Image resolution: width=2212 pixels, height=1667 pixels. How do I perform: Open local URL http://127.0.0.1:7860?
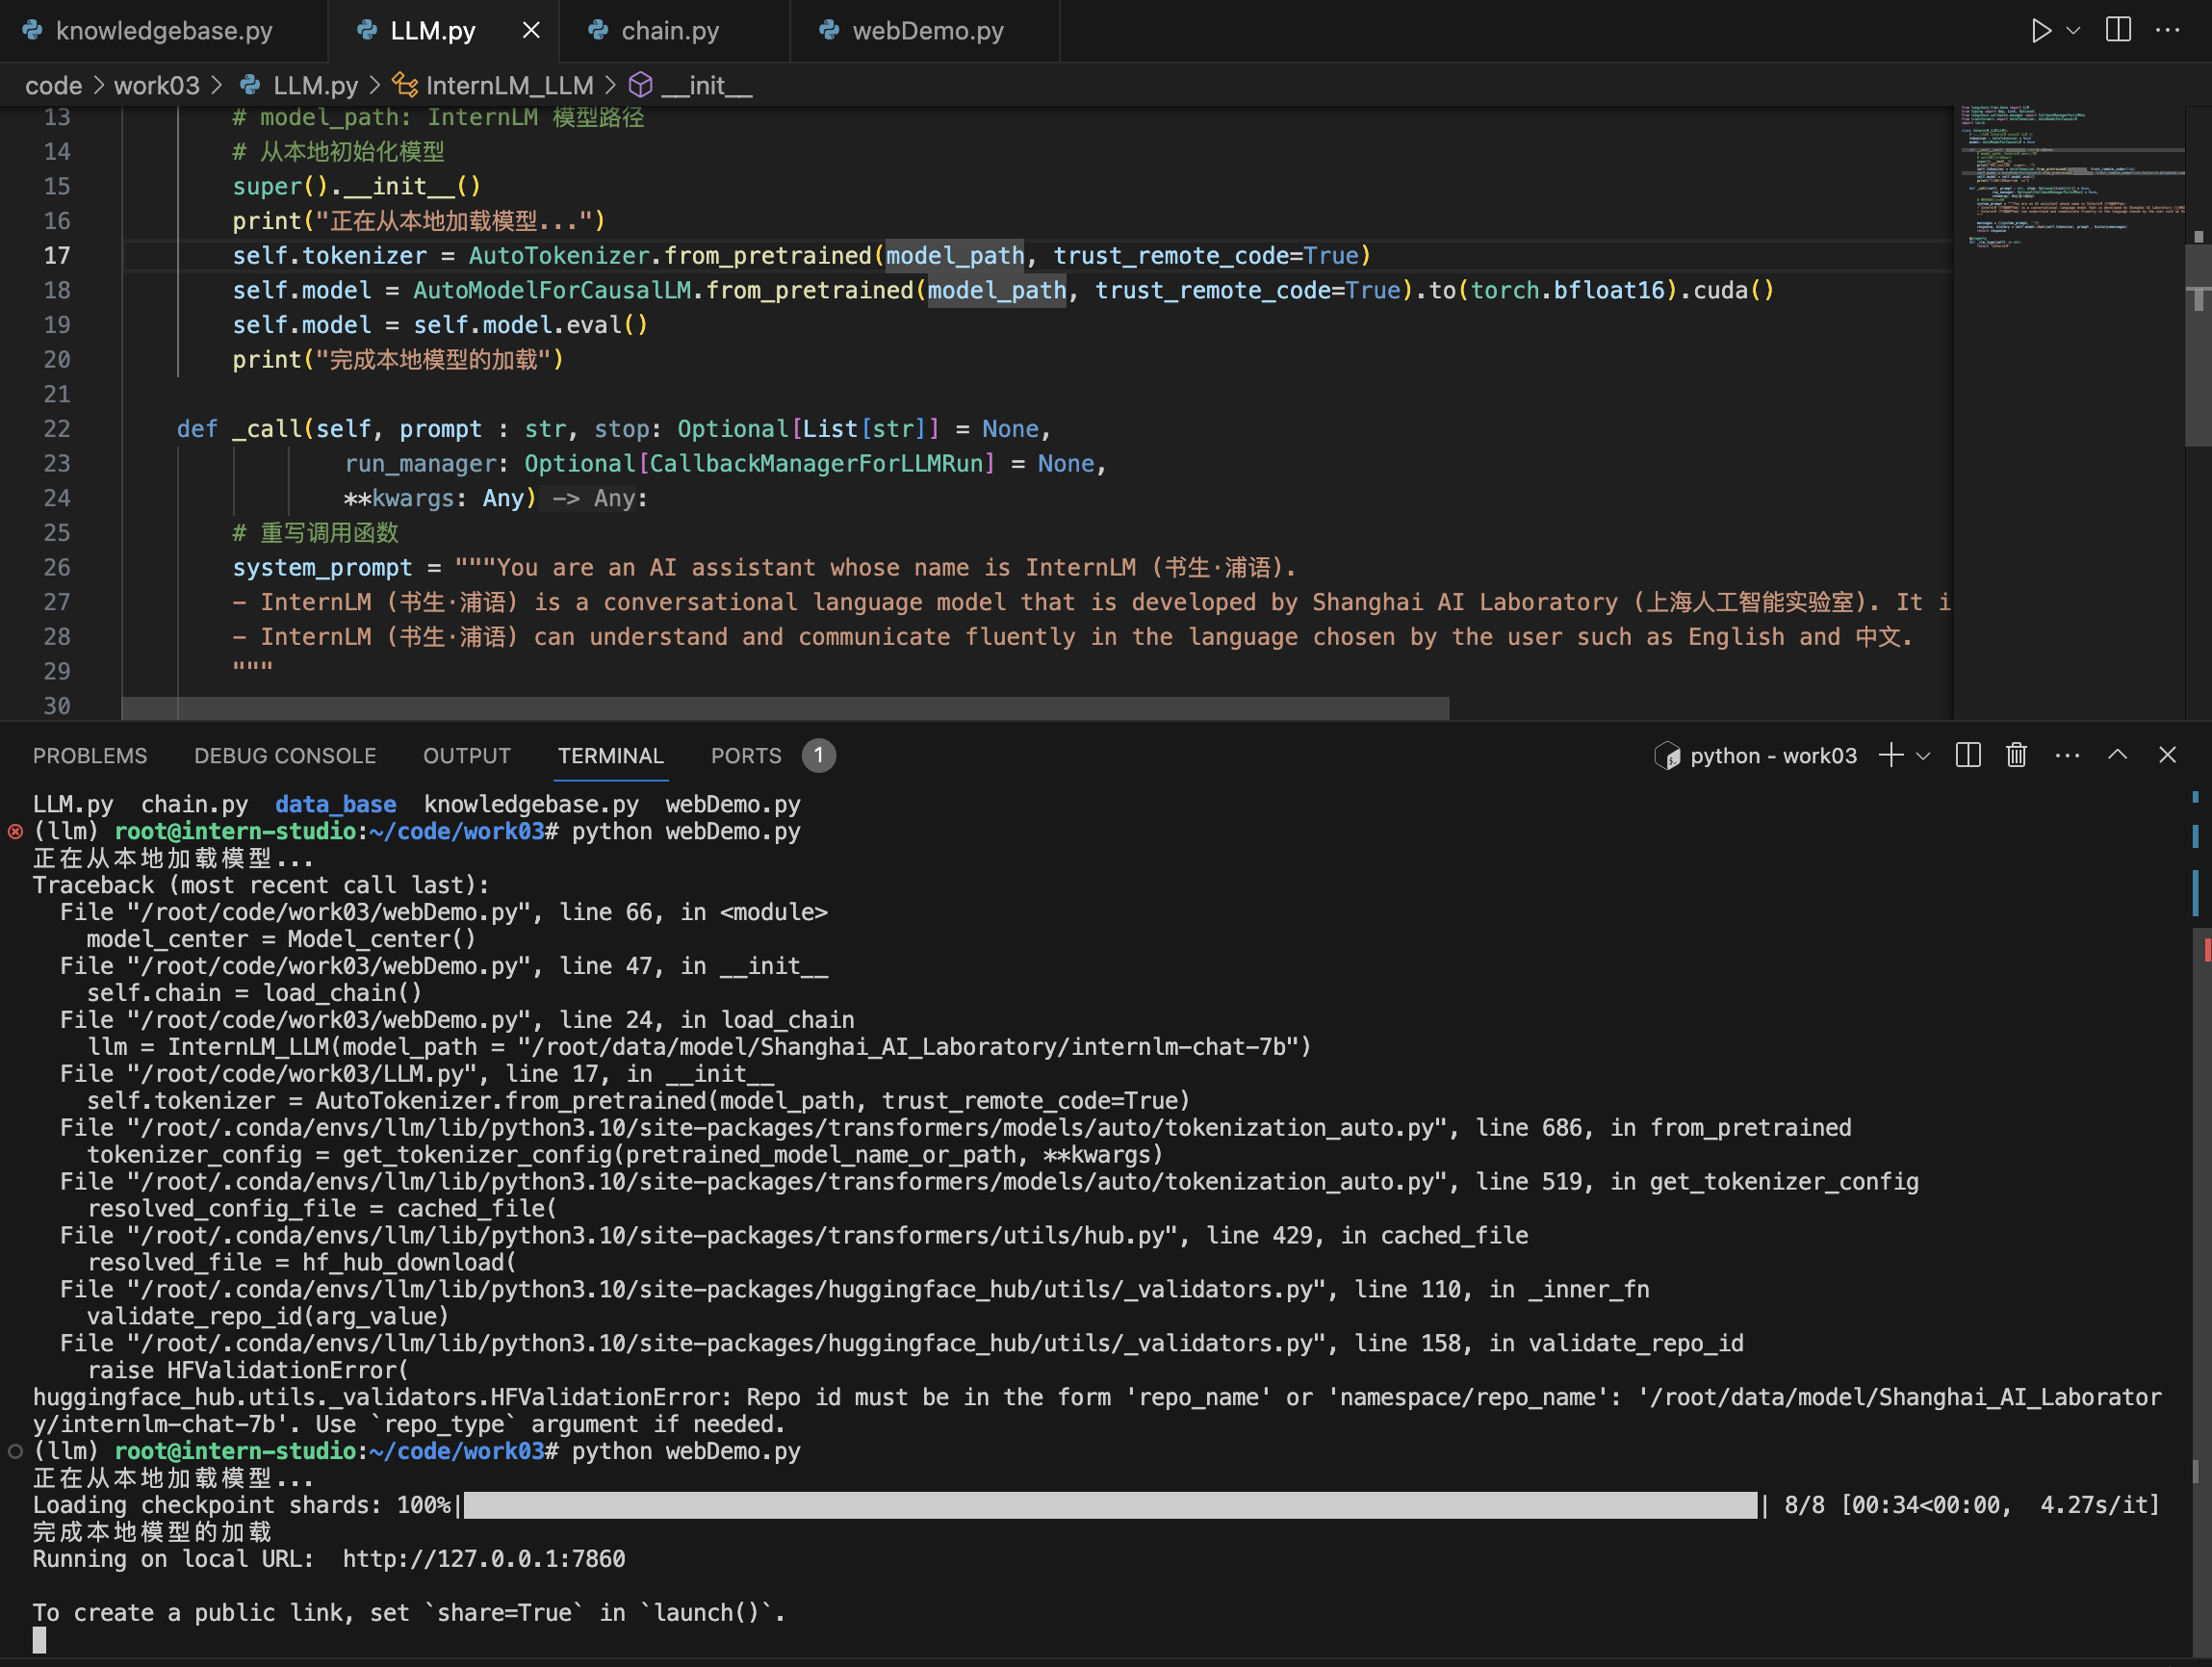484,1558
